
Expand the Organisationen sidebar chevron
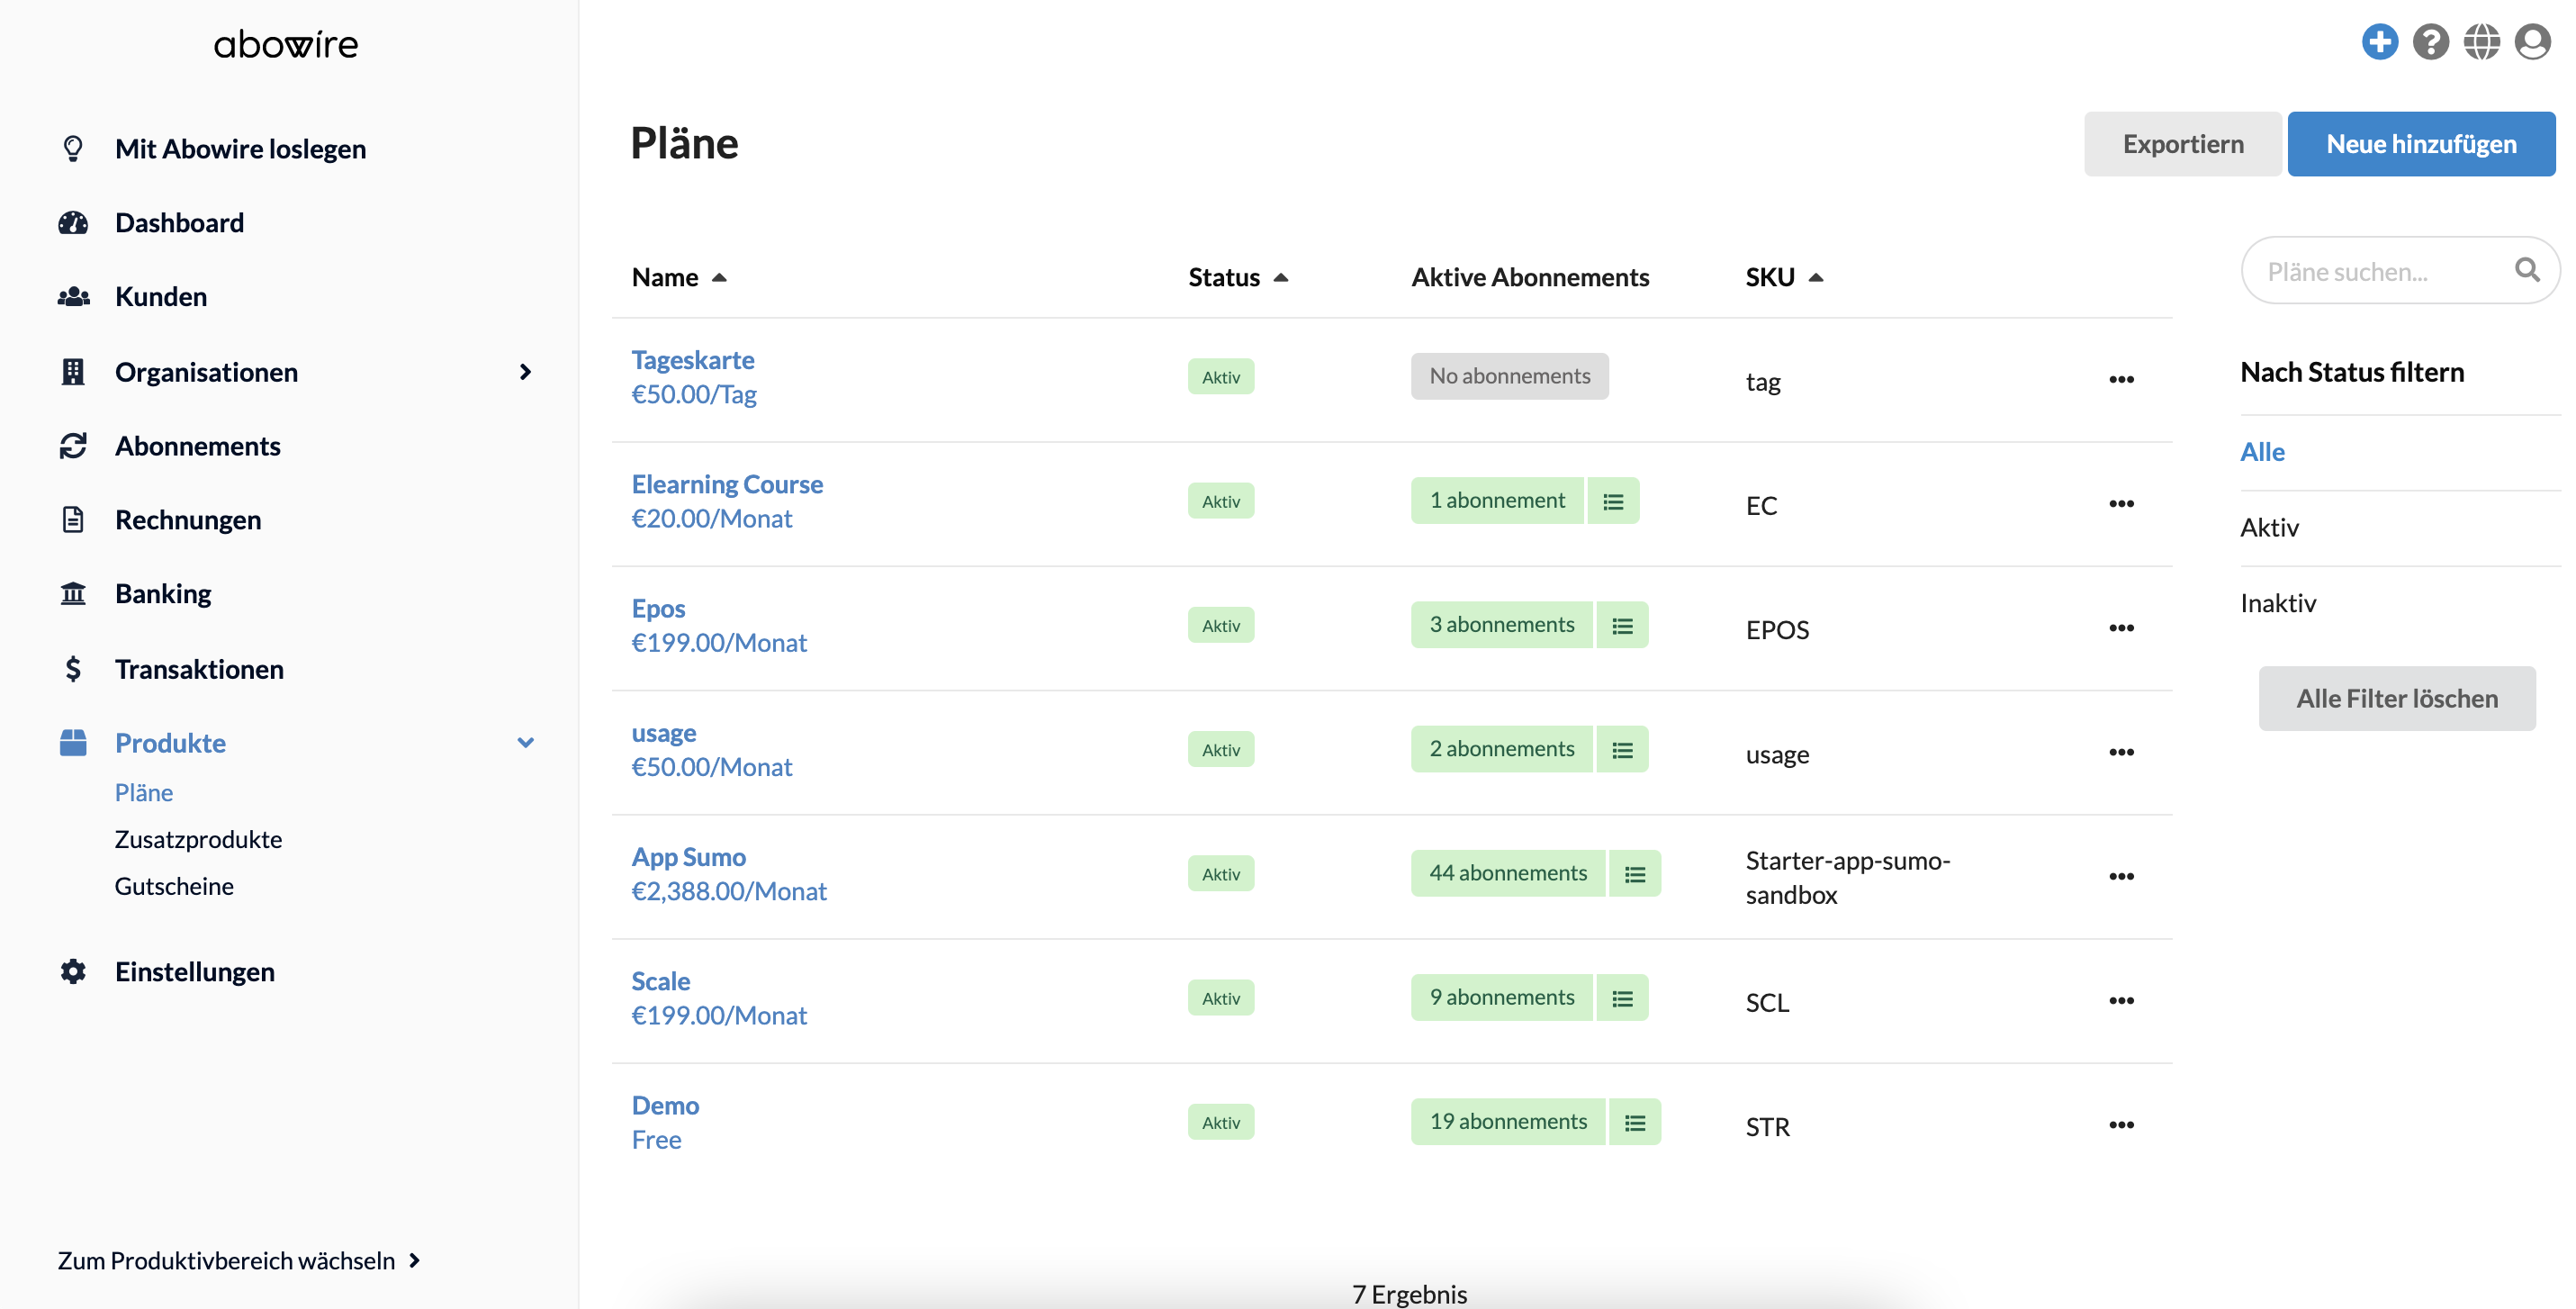coord(525,372)
